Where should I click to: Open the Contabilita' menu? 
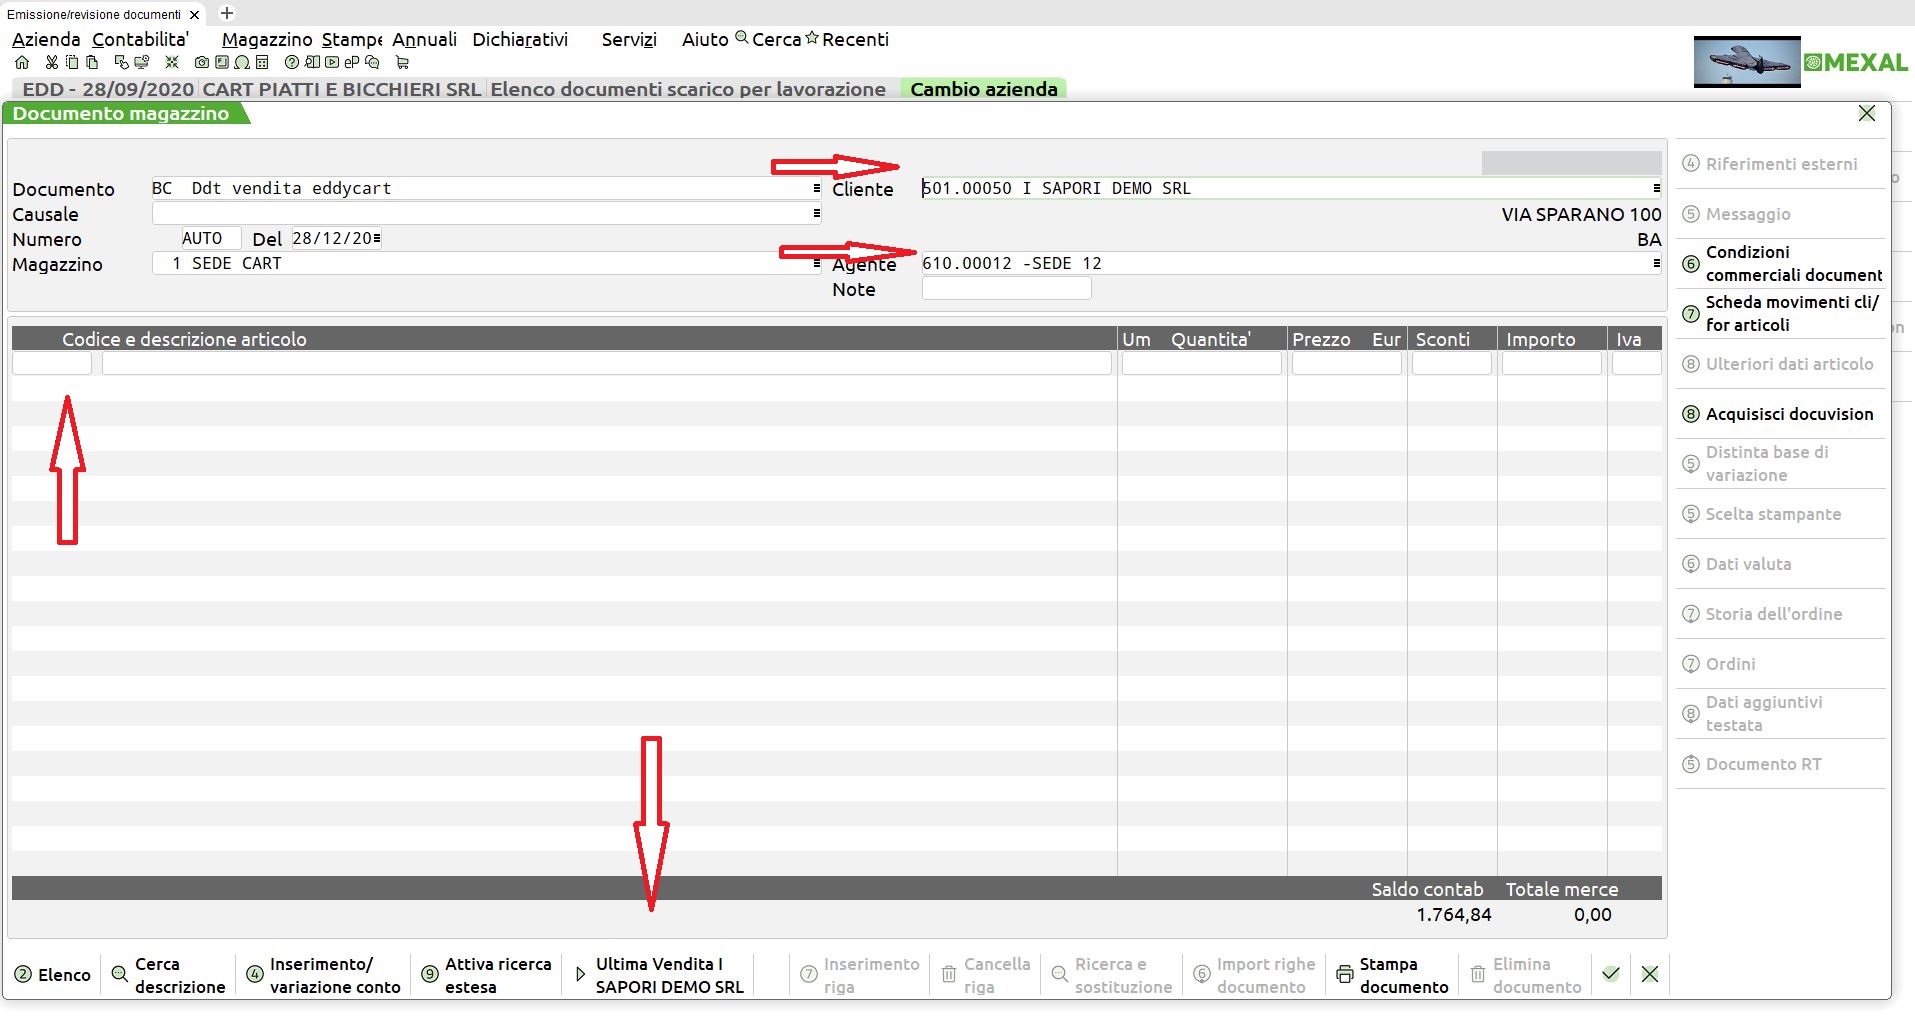[x=140, y=39]
